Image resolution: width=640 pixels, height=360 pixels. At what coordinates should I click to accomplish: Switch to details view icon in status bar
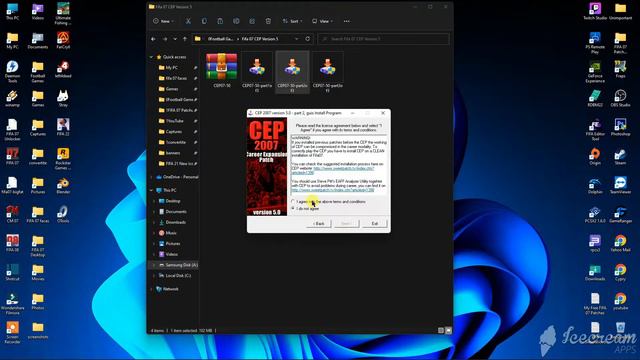tap(441, 330)
